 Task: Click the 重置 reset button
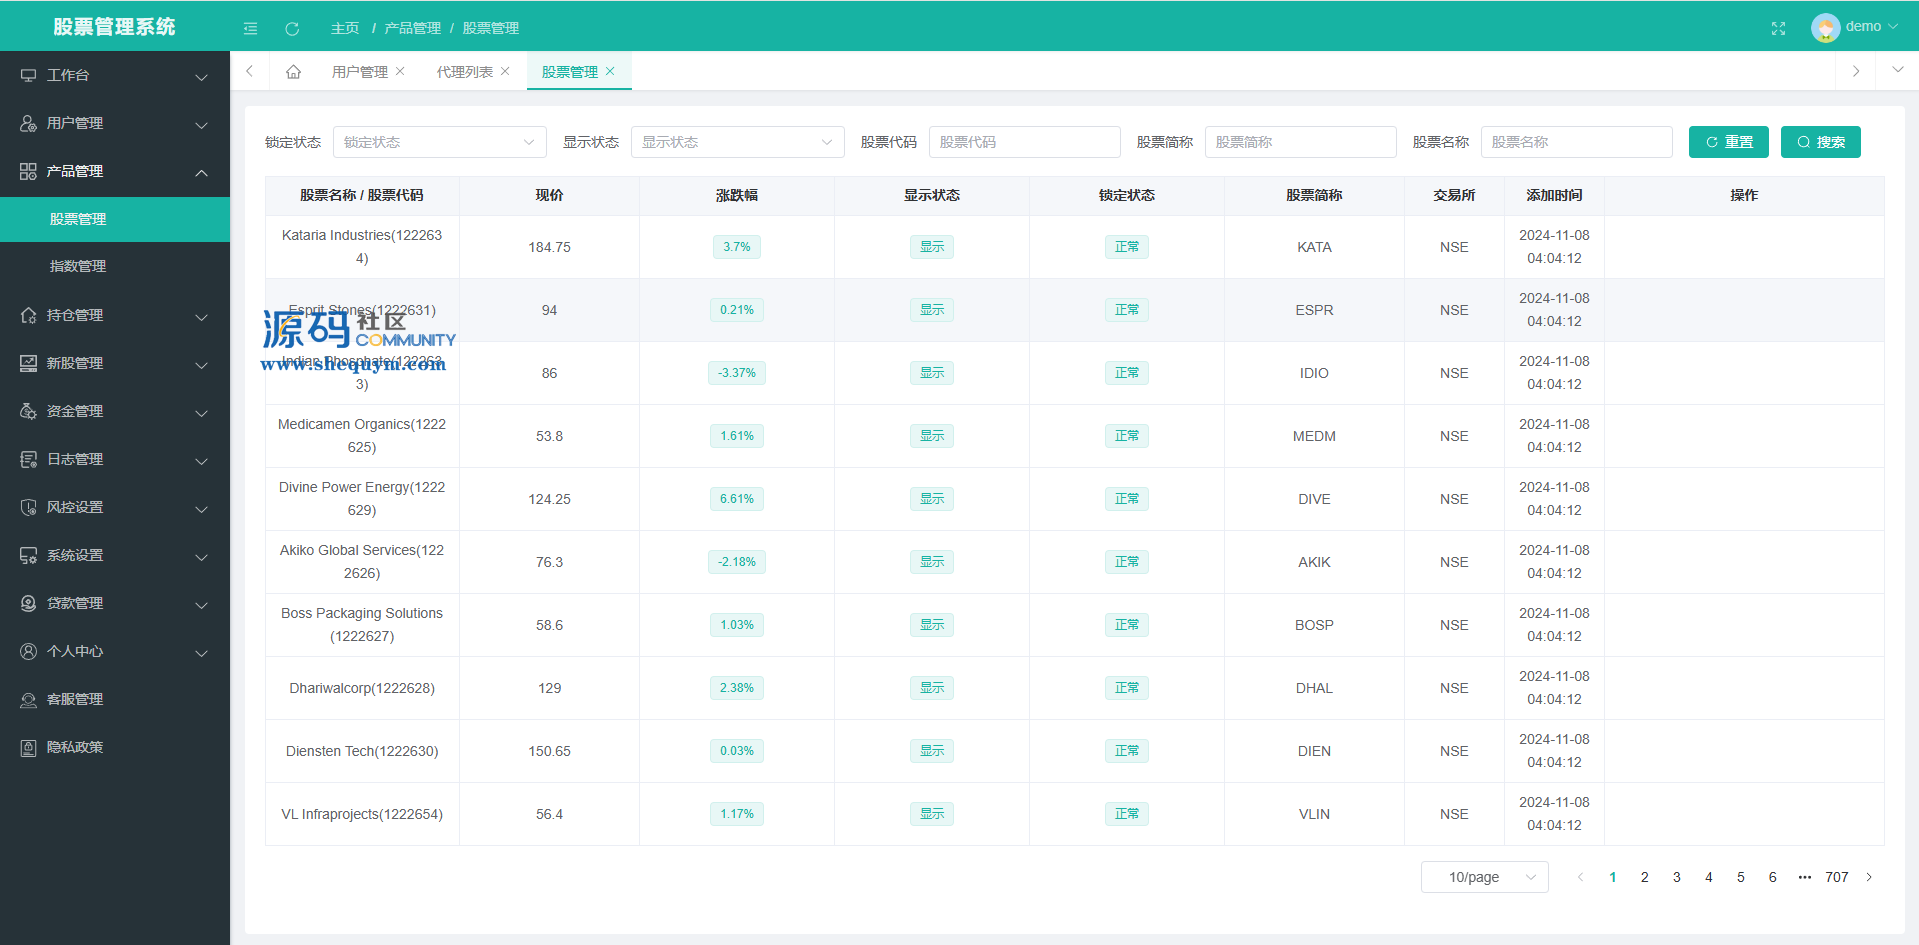[x=1728, y=142]
